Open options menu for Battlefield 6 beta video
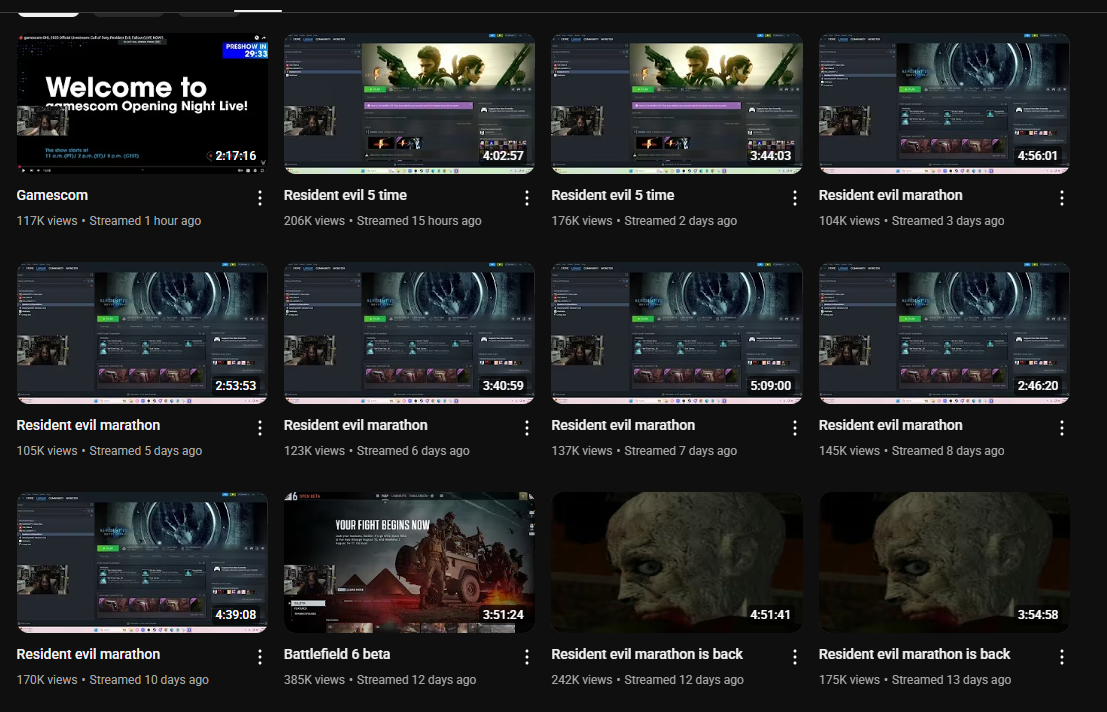Screen dimensions: 1107x712 click(x=527, y=657)
